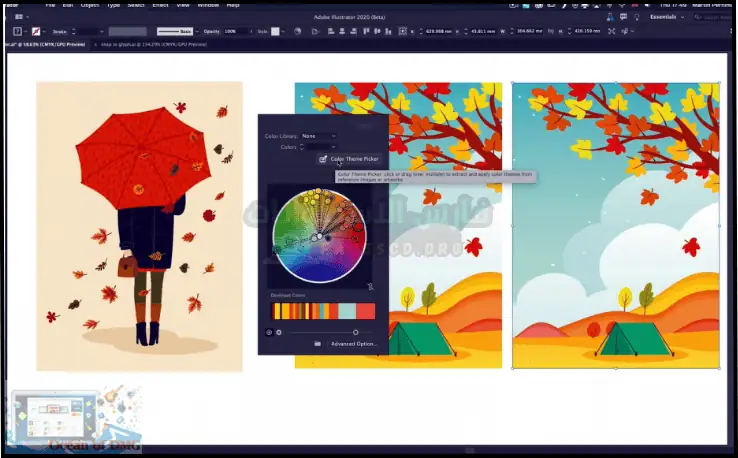Expand the Color Library dropdown

pyautogui.click(x=318, y=136)
